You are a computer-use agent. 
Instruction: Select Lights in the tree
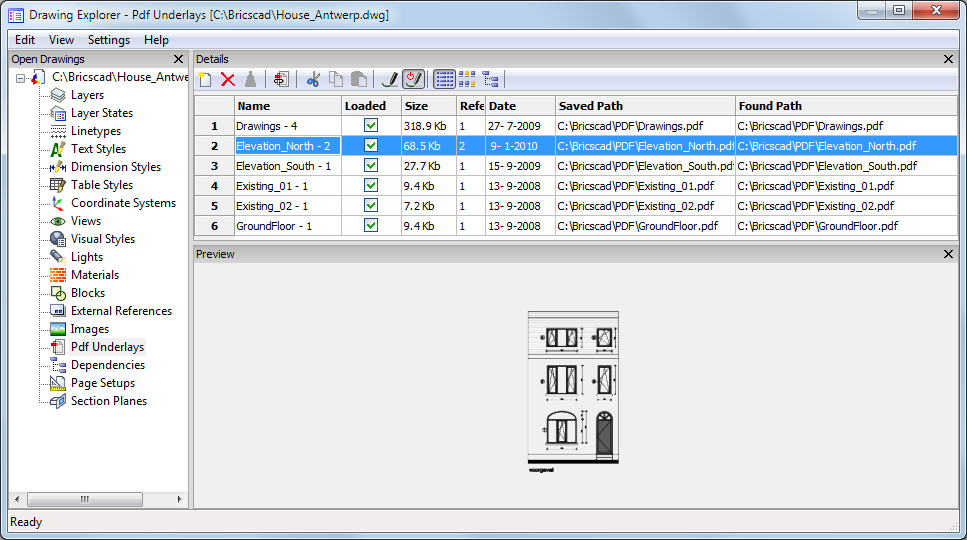click(86, 256)
